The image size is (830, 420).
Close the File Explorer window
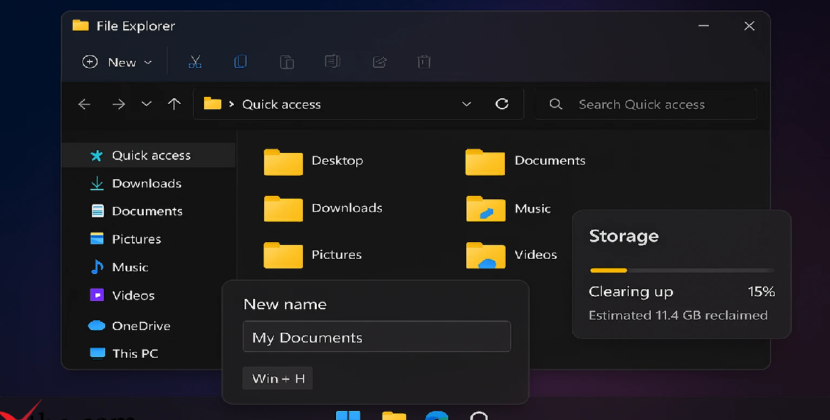[749, 25]
